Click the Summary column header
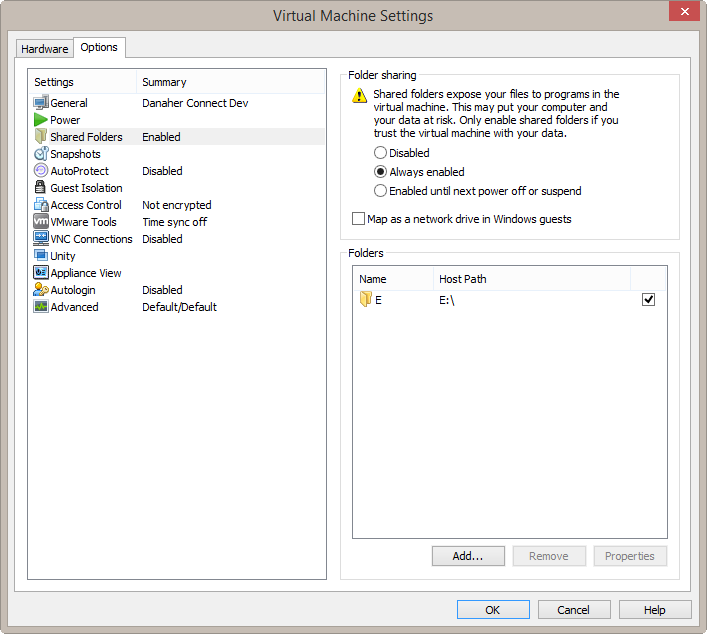The image size is (707, 634). [230, 82]
